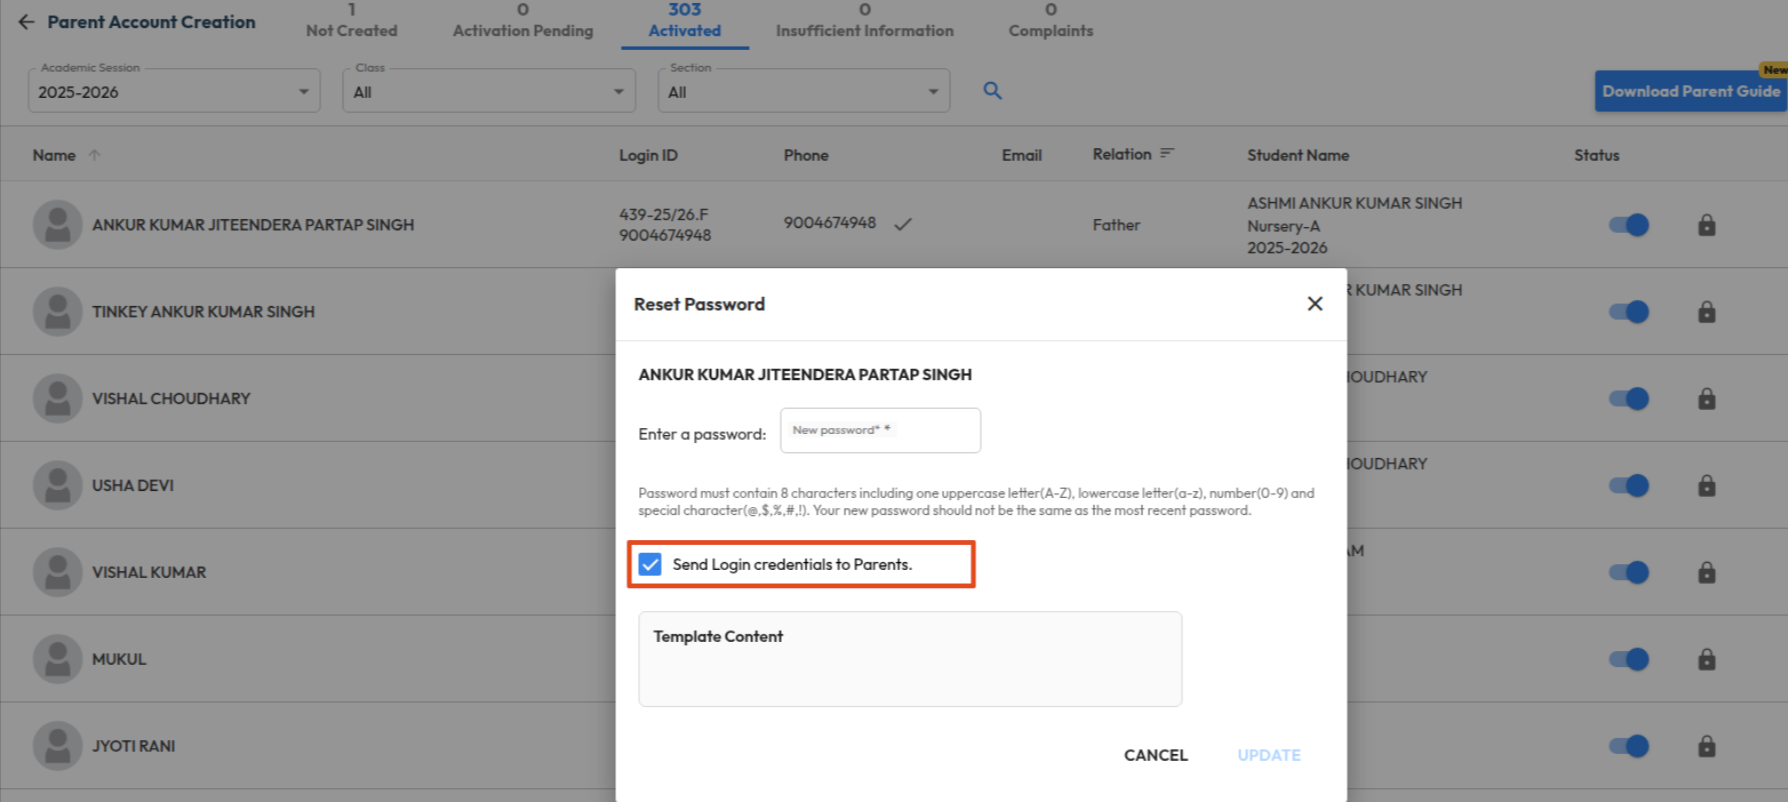
Task: Click the lock icon in Mukul's row
Action: pos(1706,660)
